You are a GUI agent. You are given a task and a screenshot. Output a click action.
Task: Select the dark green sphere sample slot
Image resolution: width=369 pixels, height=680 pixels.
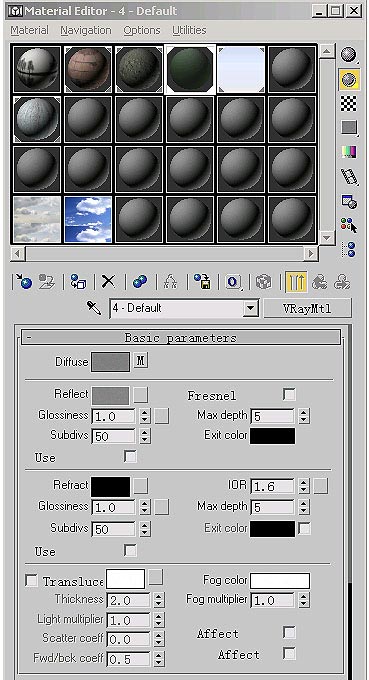pyautogui.click(x=190, y=69)
